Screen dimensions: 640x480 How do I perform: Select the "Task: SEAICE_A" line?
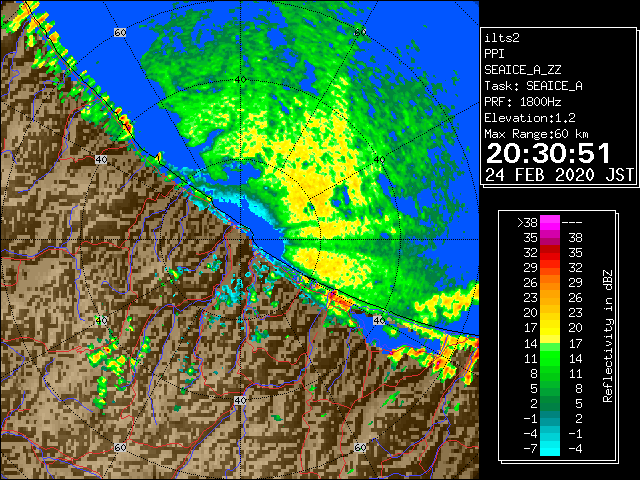tap(533, 86)
